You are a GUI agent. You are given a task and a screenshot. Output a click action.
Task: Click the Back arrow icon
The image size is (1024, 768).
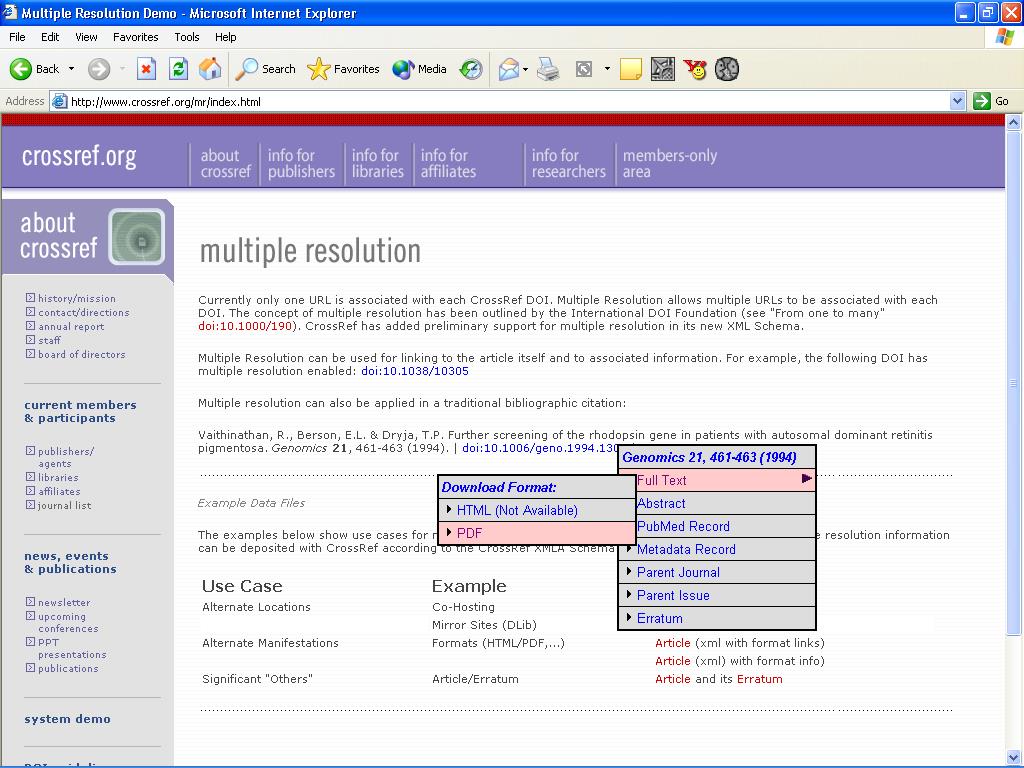[21, 69]
